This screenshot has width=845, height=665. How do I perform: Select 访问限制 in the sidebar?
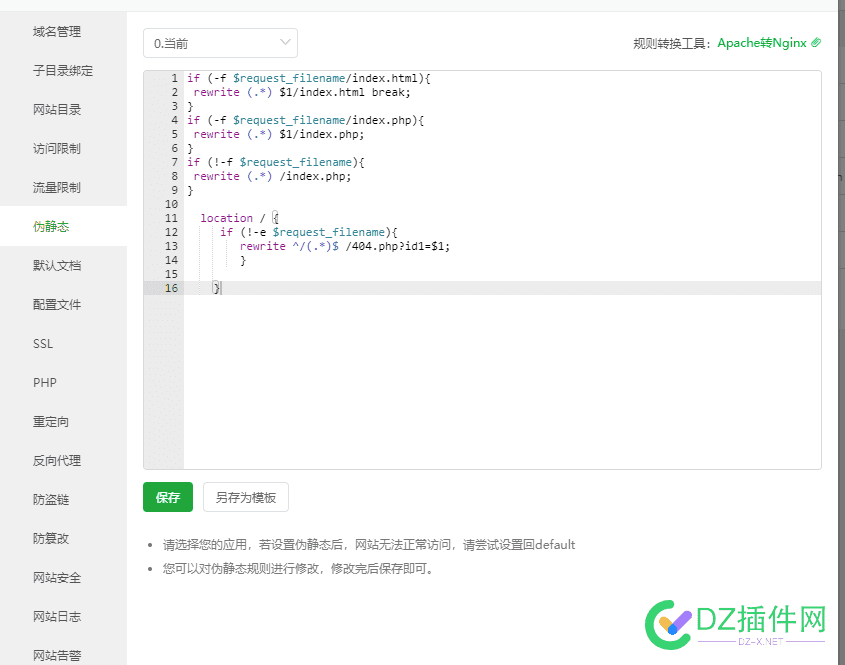pos(57,149)
